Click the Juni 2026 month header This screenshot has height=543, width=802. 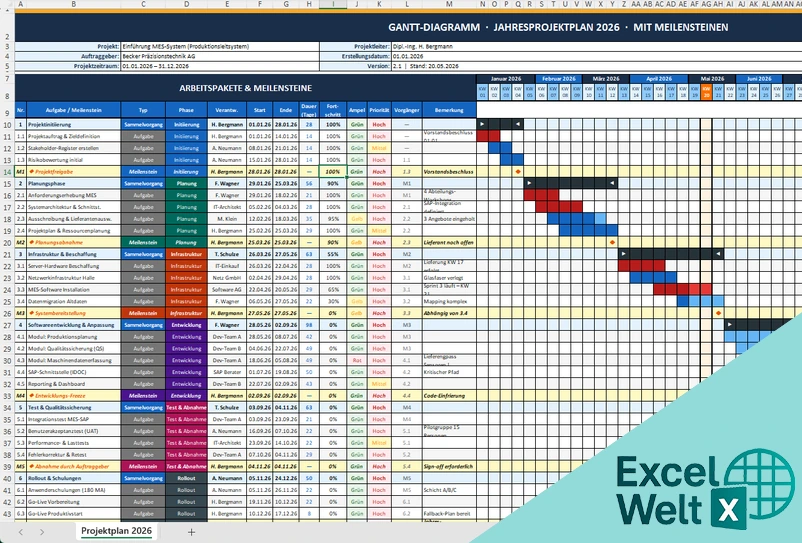759,79
